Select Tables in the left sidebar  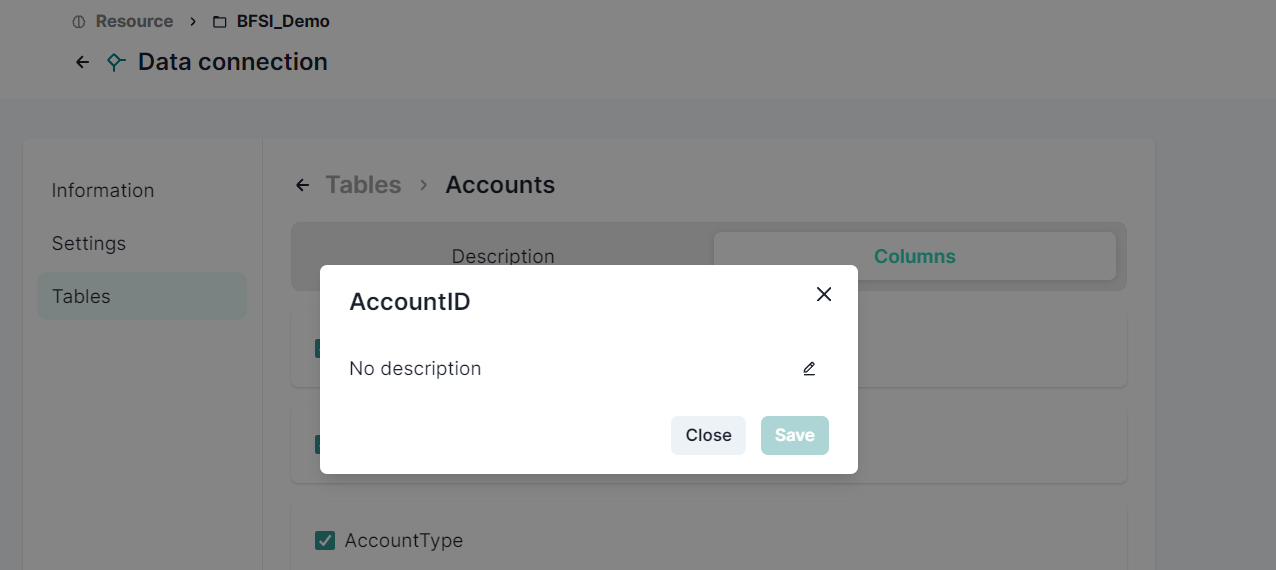tap(81, 296)
